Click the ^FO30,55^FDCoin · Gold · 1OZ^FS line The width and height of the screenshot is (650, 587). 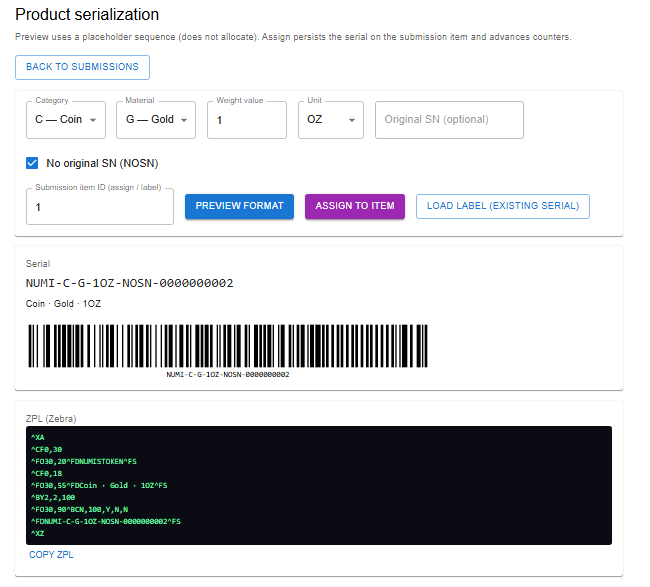[x=99, y=485]
